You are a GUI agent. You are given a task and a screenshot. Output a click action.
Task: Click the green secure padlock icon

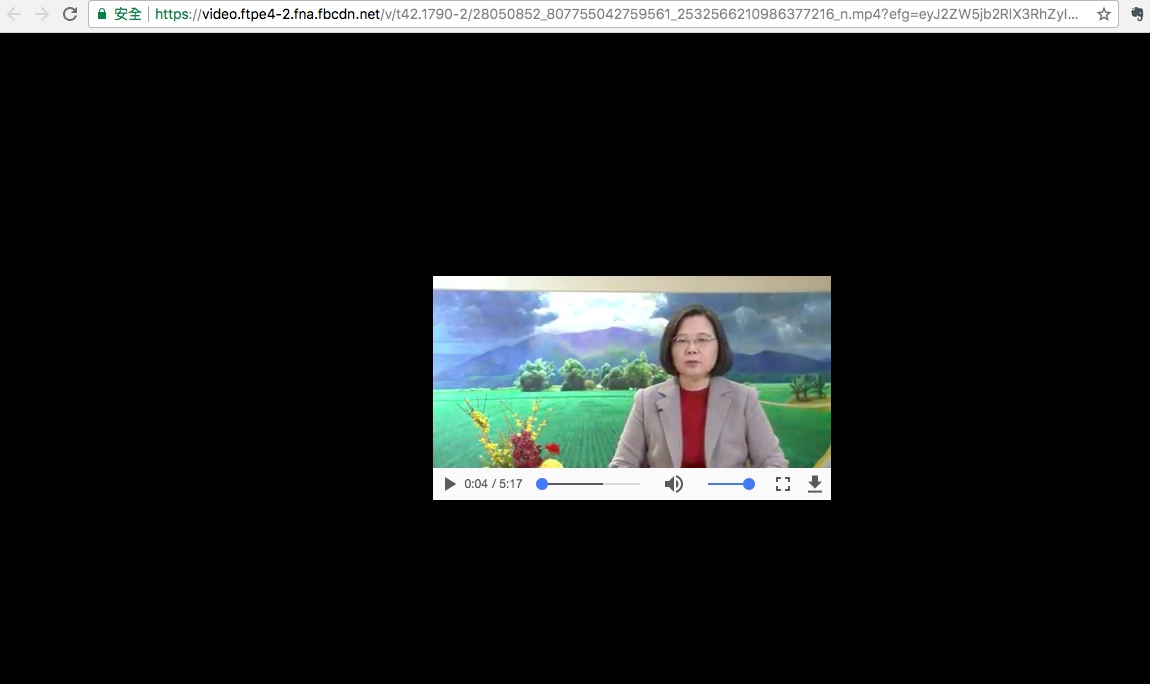[x=102, y=14]
